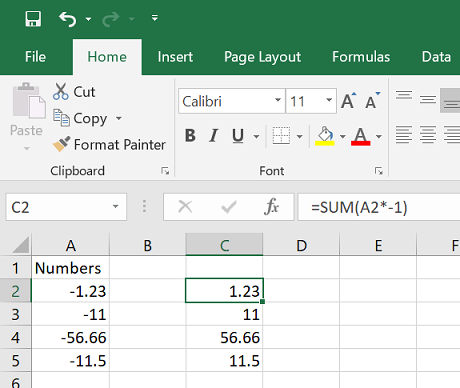Screen dimensions: 460x388
Task: Select row 3 header
Action: click(15, 314)
